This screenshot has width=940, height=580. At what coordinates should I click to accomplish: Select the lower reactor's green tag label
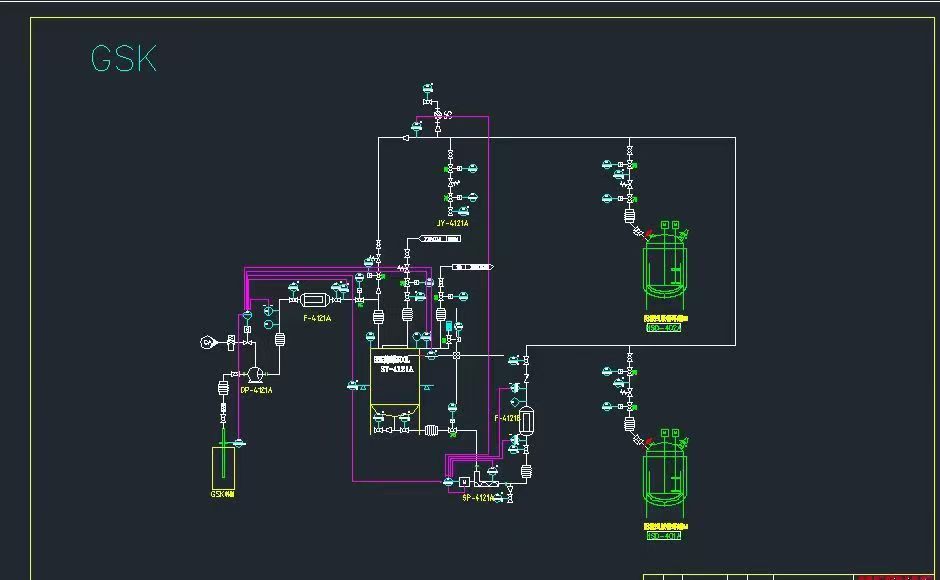[x=664, y=535]
